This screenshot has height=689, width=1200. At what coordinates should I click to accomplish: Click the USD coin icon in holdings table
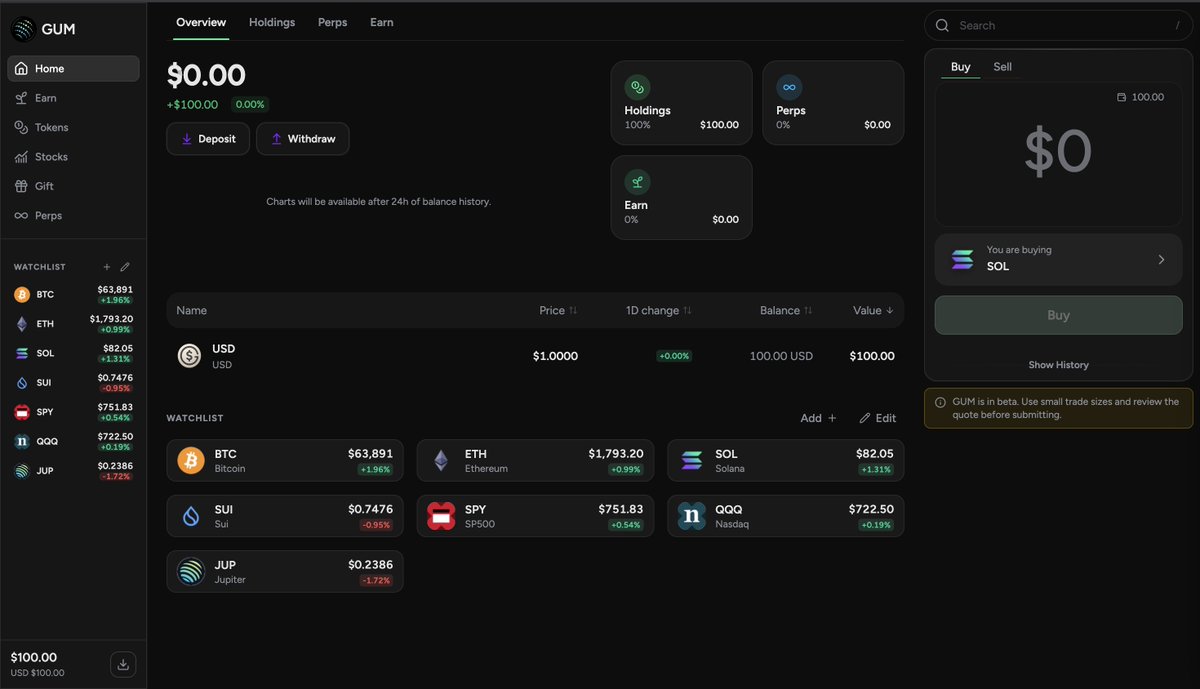tap(189, 356)
